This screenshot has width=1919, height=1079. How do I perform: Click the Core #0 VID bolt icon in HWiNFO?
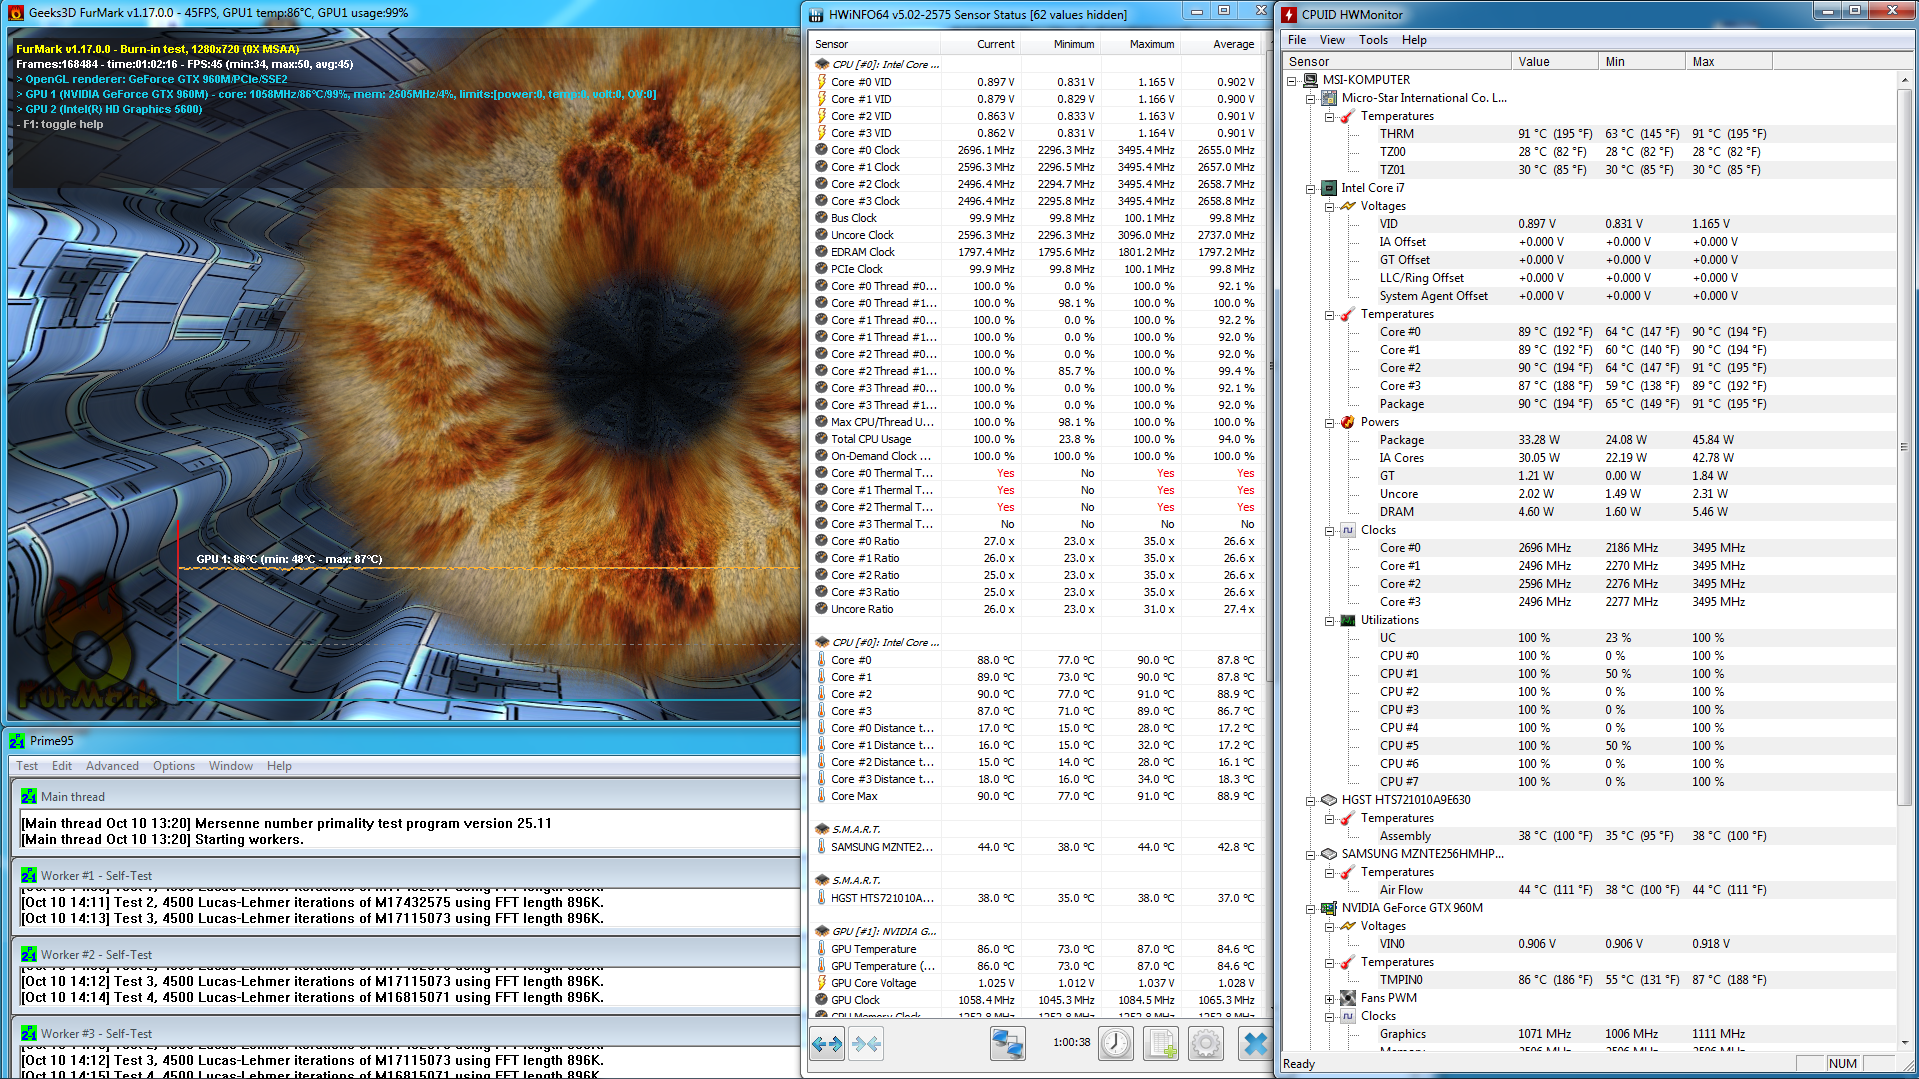822,82
